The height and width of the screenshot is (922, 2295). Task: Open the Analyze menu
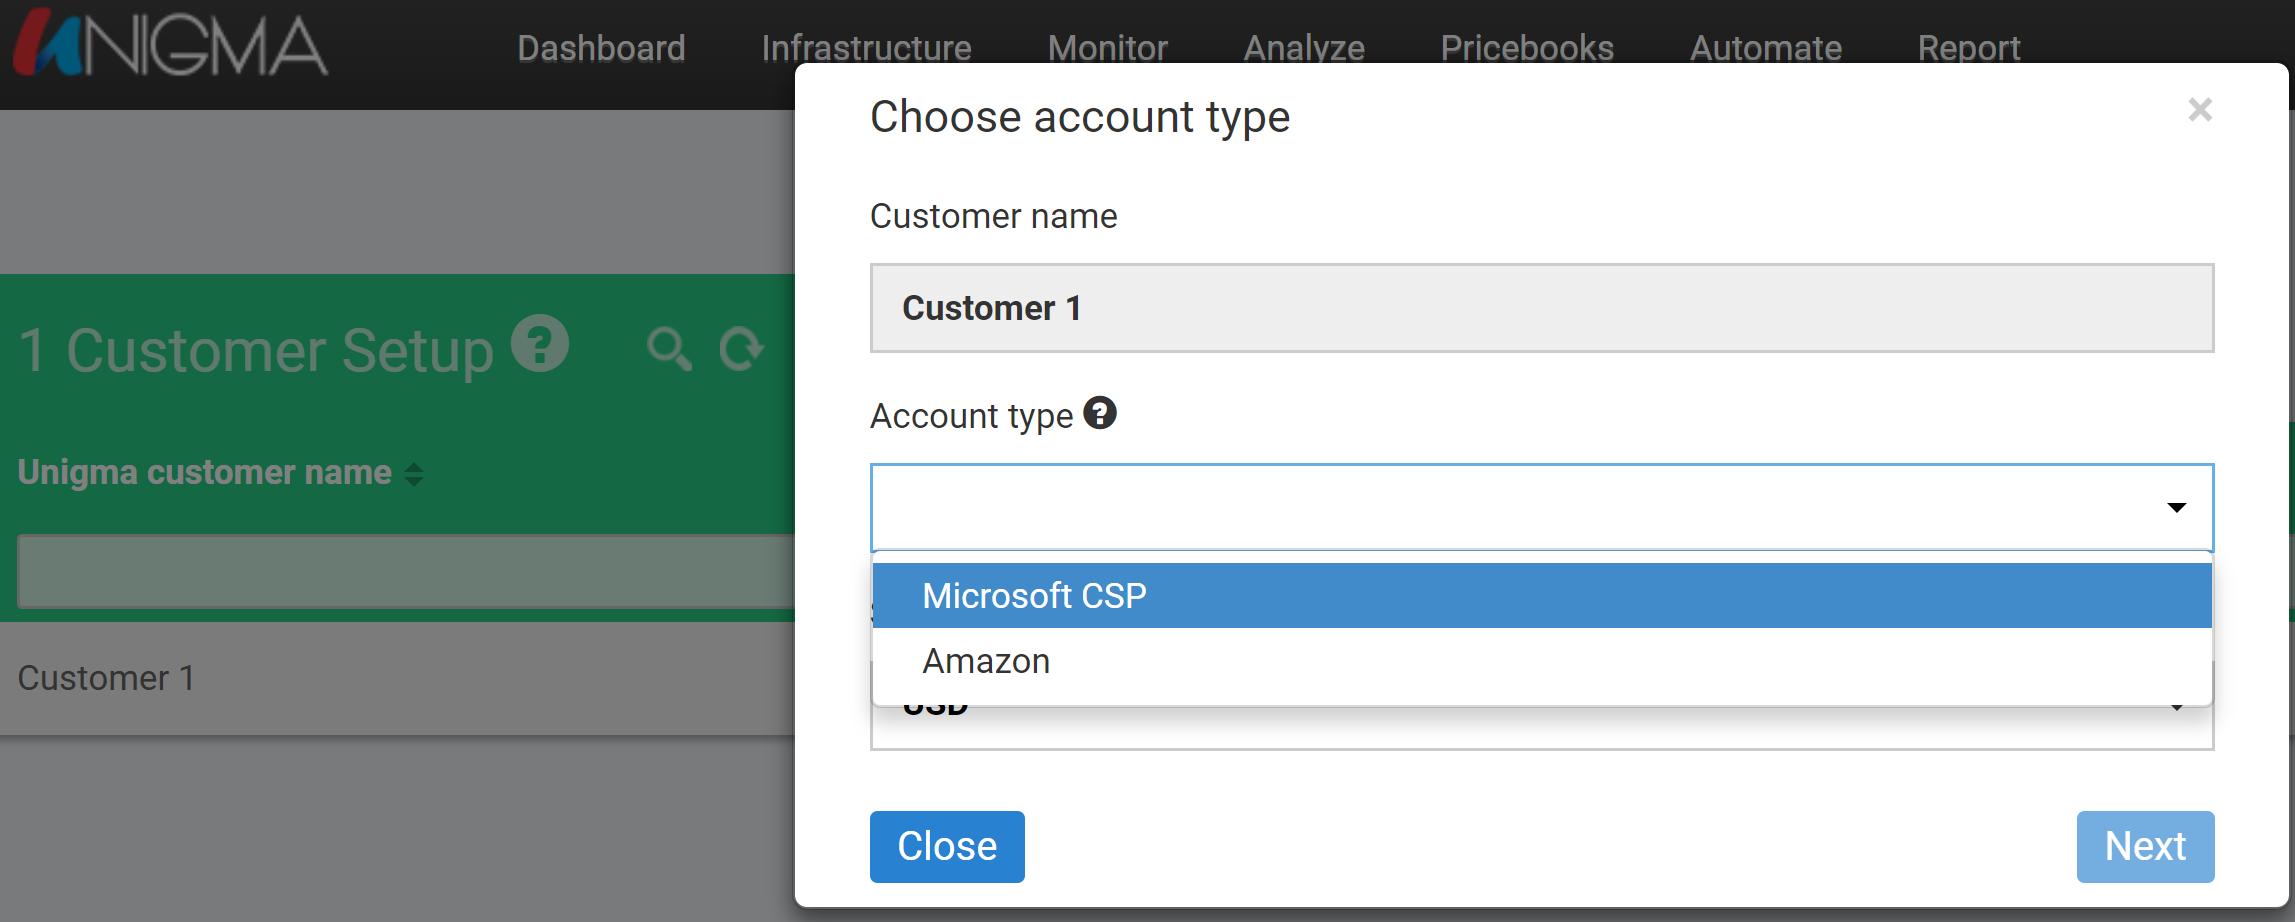1304,48
